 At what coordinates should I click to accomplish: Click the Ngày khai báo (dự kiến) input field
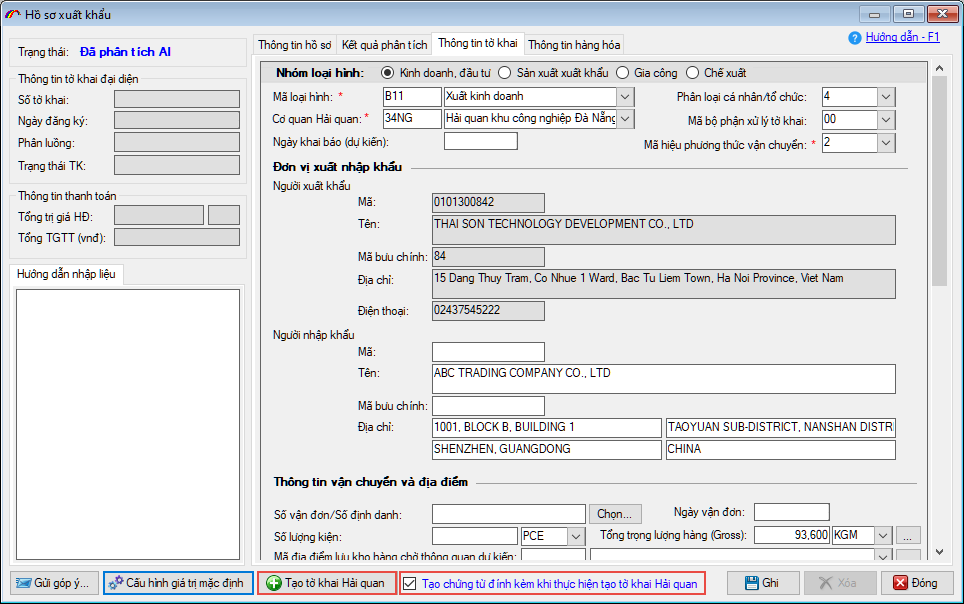[480, 142]
